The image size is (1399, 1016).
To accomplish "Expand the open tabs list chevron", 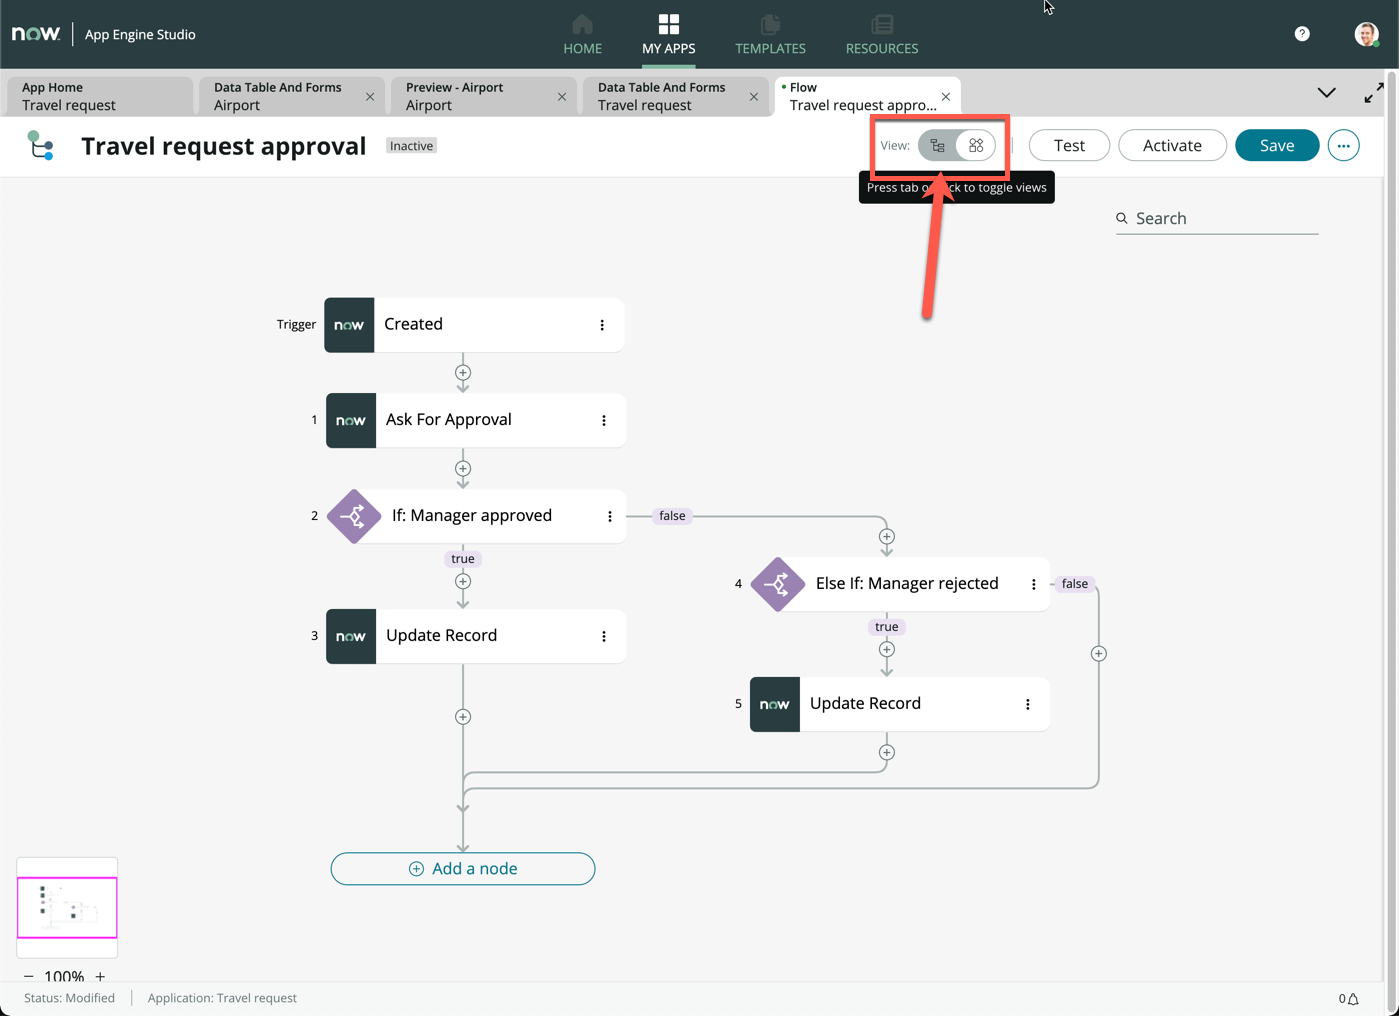I will (x=1326, y=93).
